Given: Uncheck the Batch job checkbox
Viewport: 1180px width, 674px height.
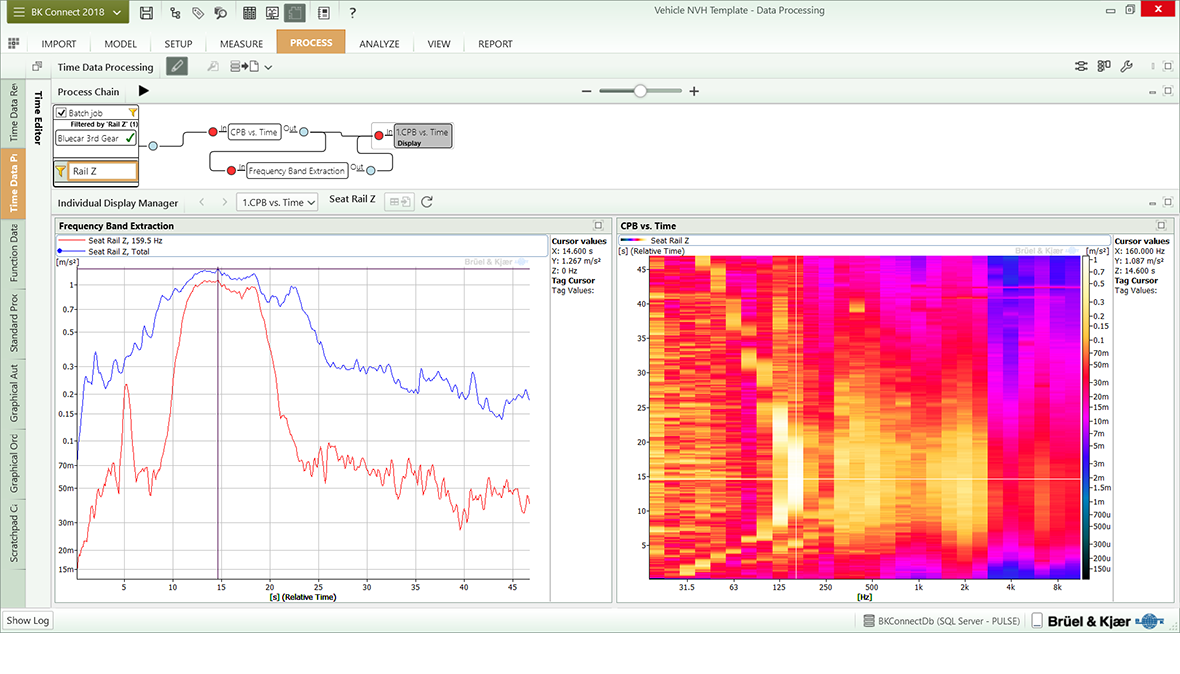Looking at the screenshot, I should (62, 113).
